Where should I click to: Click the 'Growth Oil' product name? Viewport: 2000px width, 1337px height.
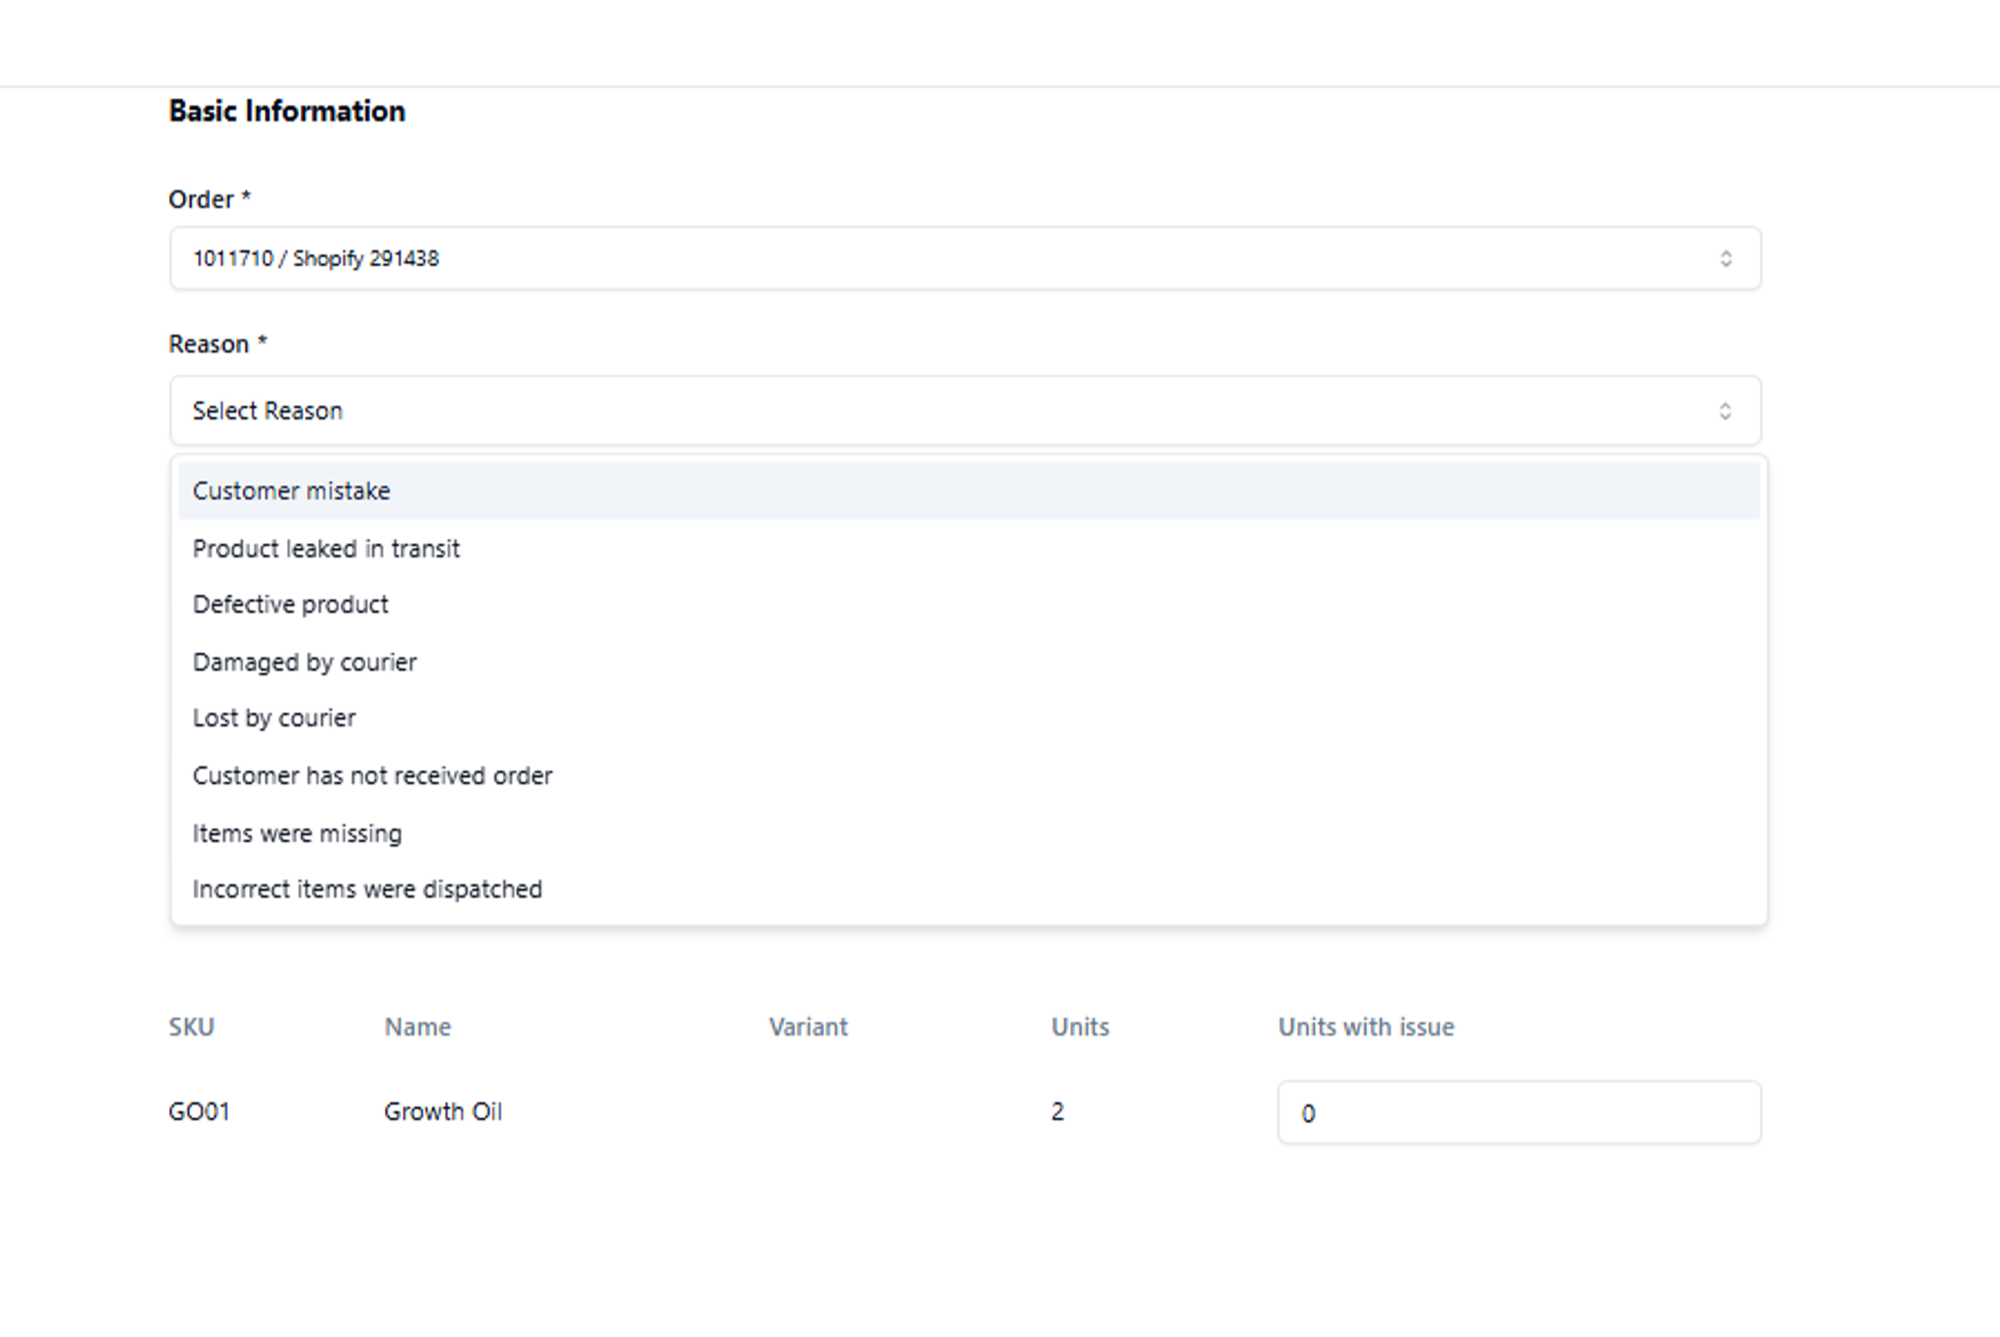443,1111
